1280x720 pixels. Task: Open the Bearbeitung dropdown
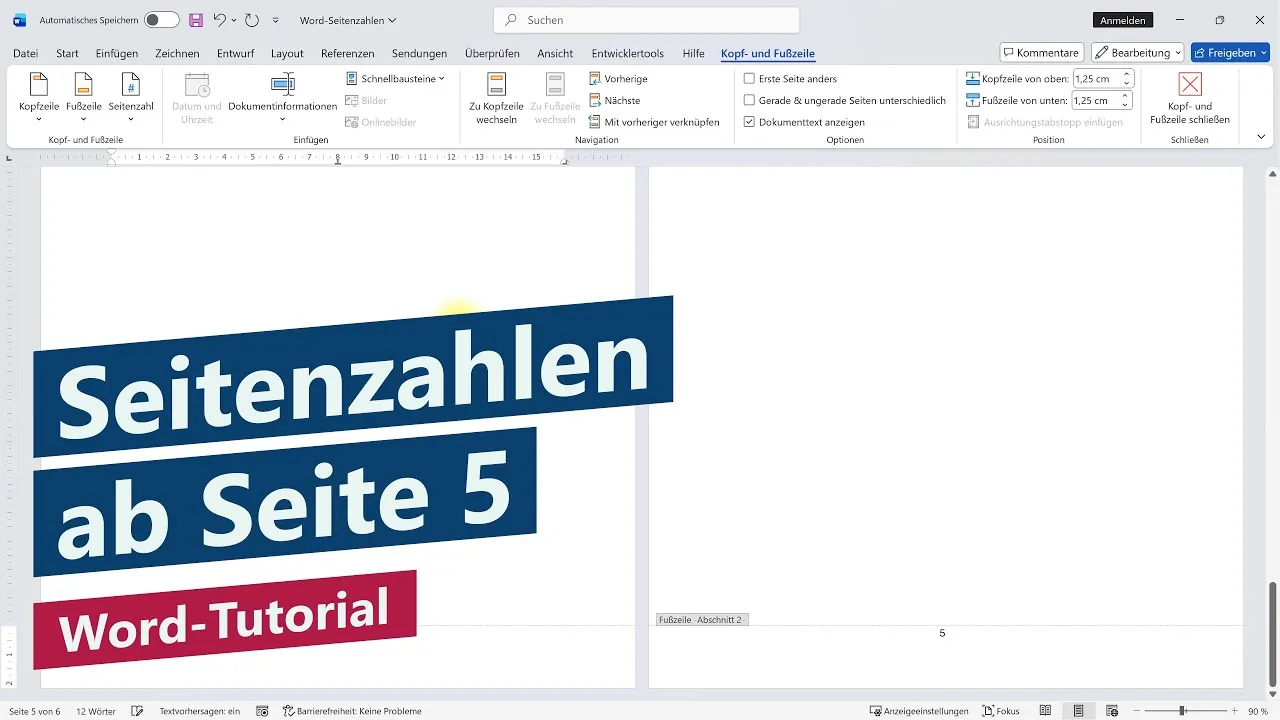[1137, 52]
